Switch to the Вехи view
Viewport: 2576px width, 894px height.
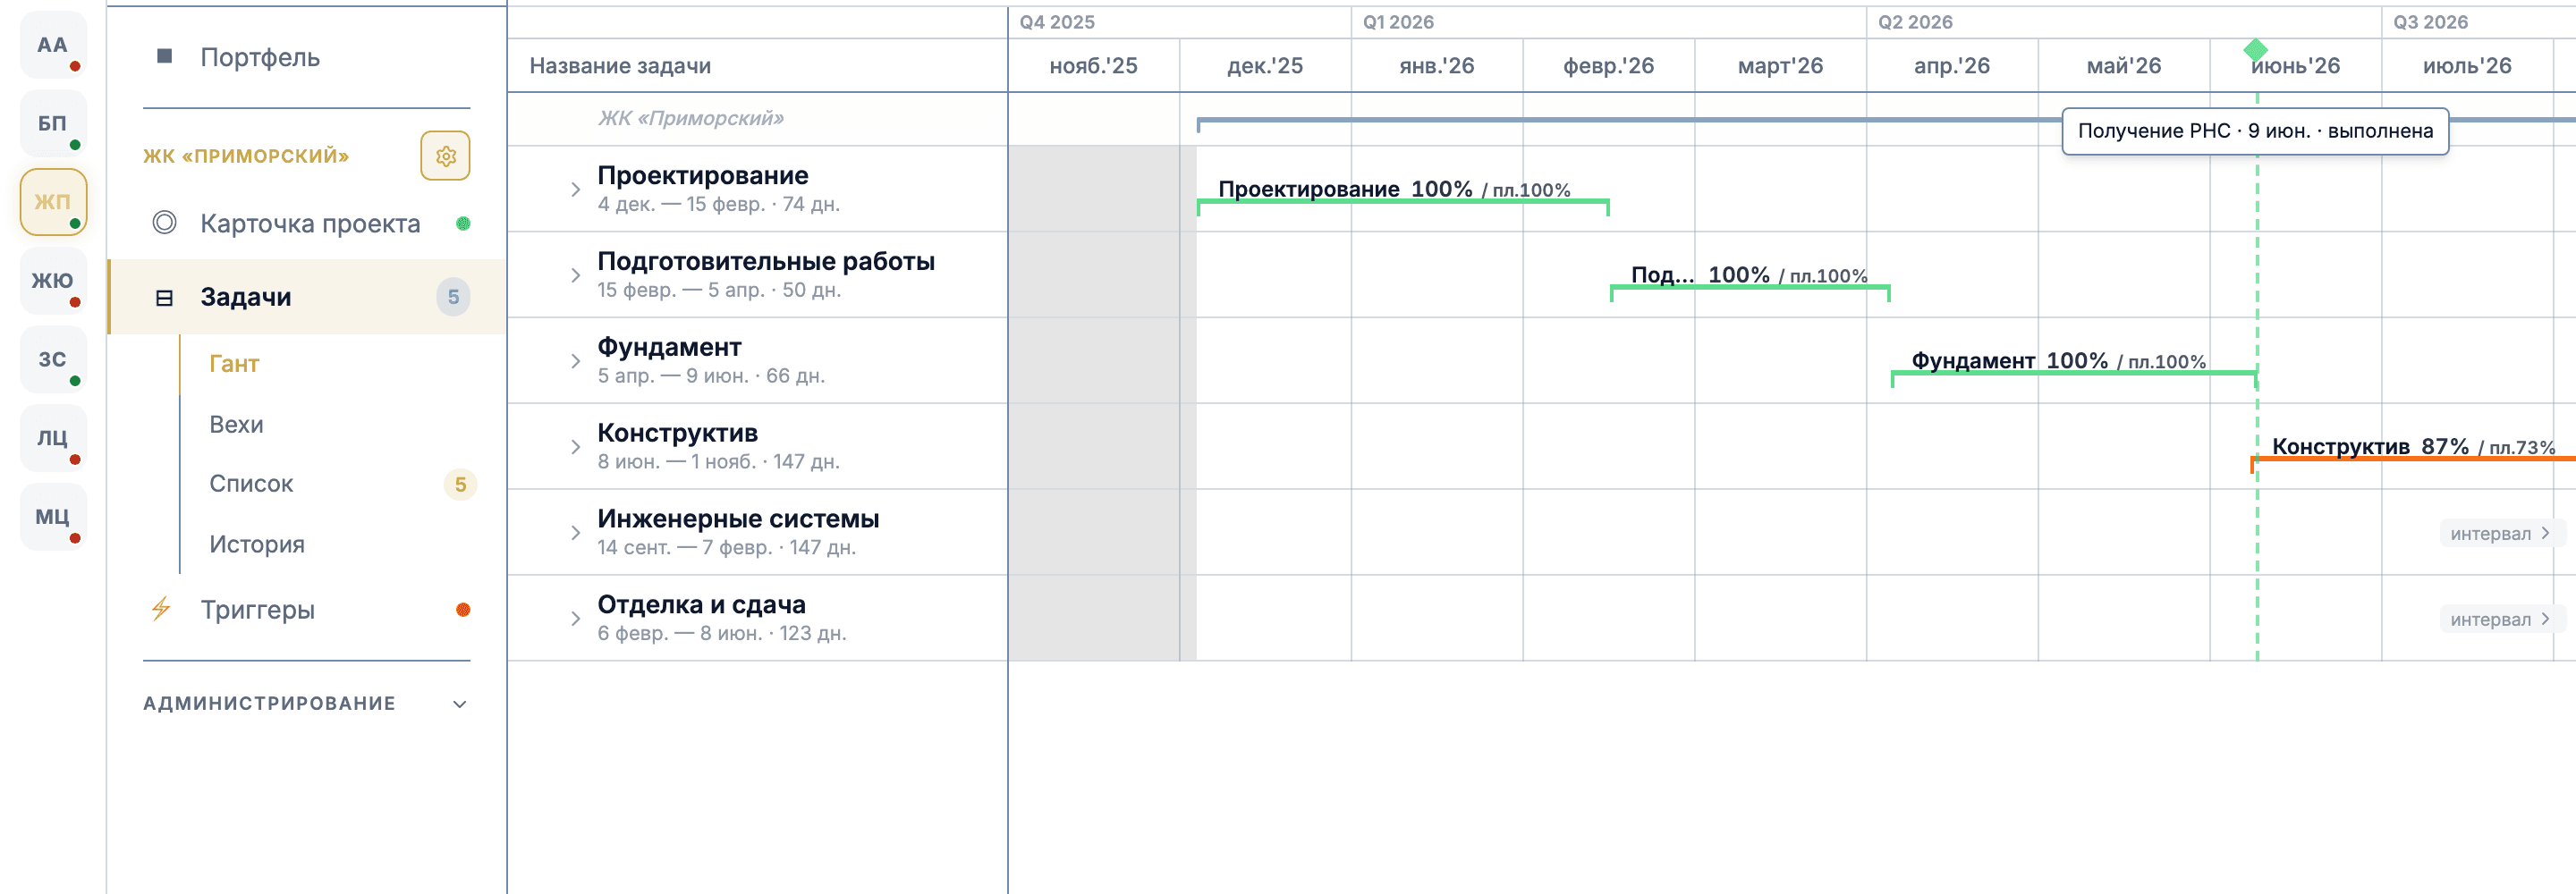tap(236, 424)
